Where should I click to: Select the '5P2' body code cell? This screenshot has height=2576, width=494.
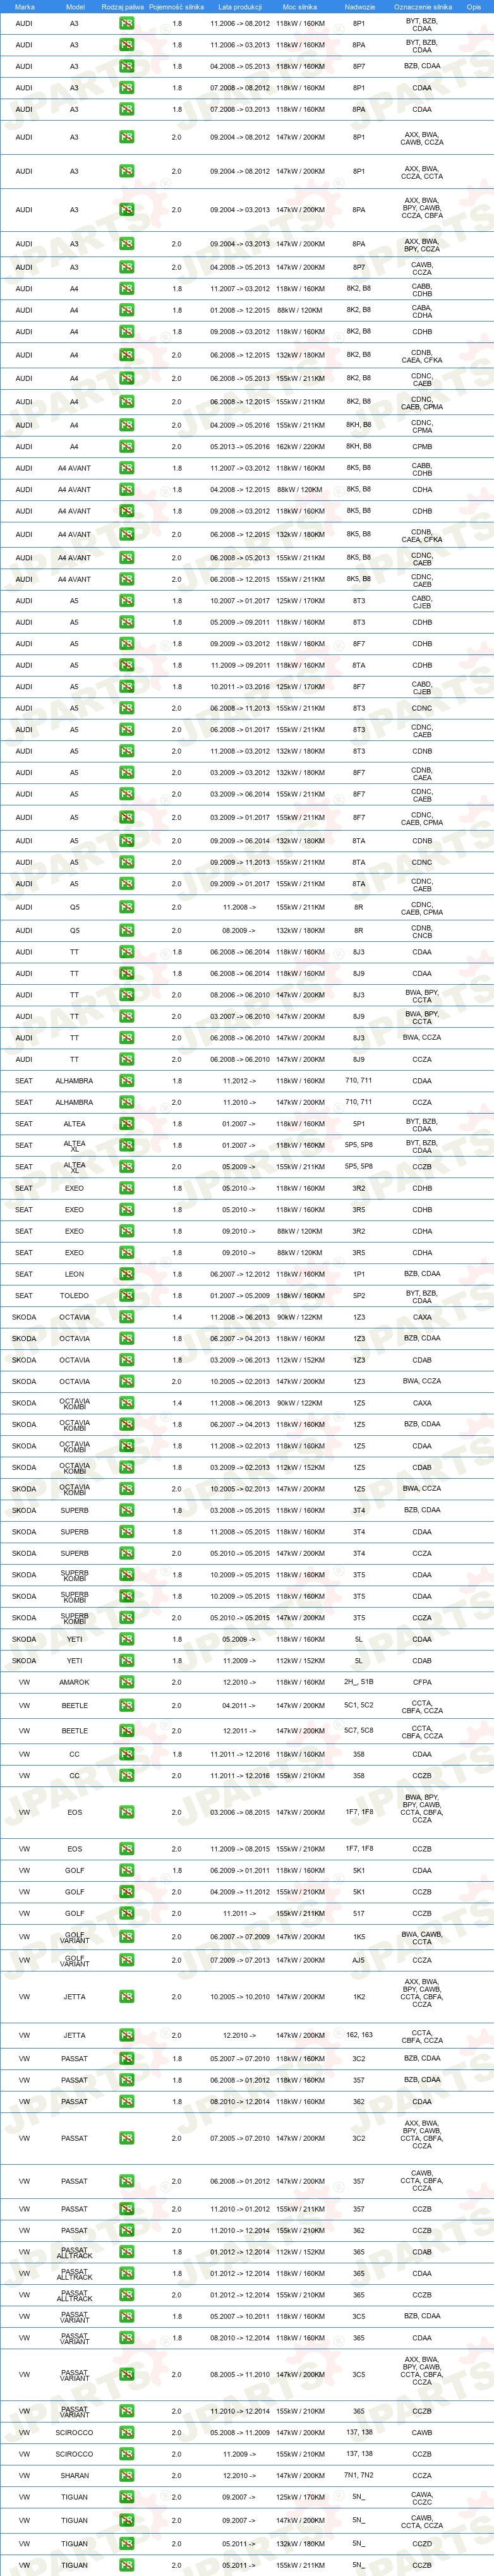click(x=359, y=1296)
